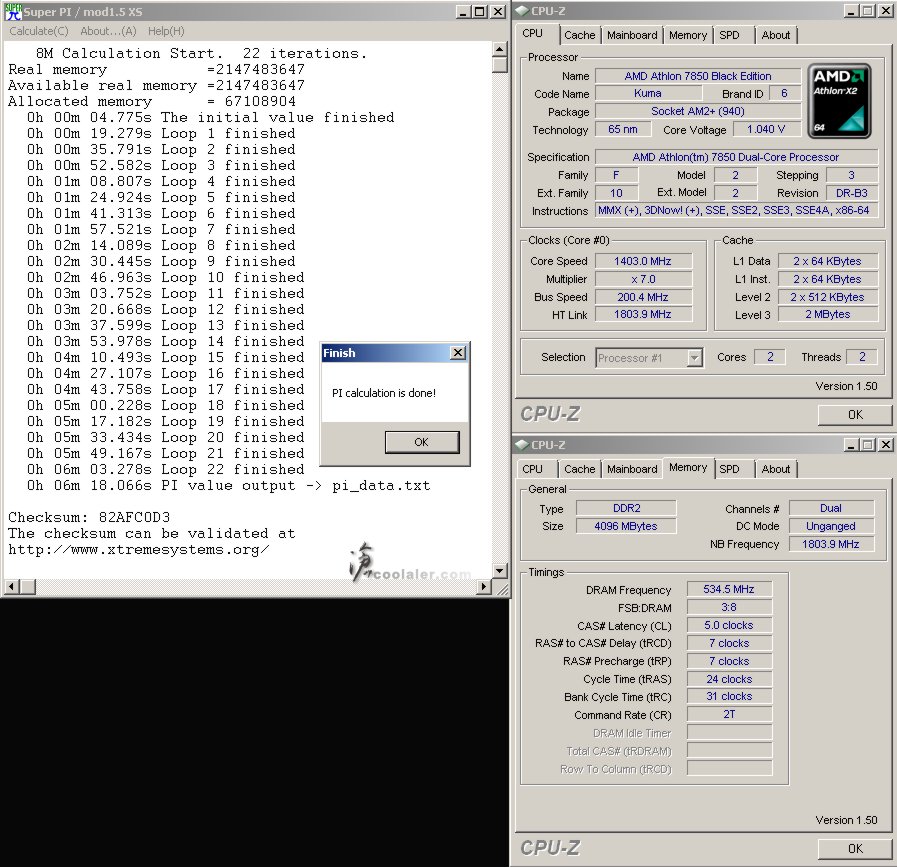The image size is (897, 867).
Task: Click the Command Rate value 2T
Action: (x=729, y=714)
